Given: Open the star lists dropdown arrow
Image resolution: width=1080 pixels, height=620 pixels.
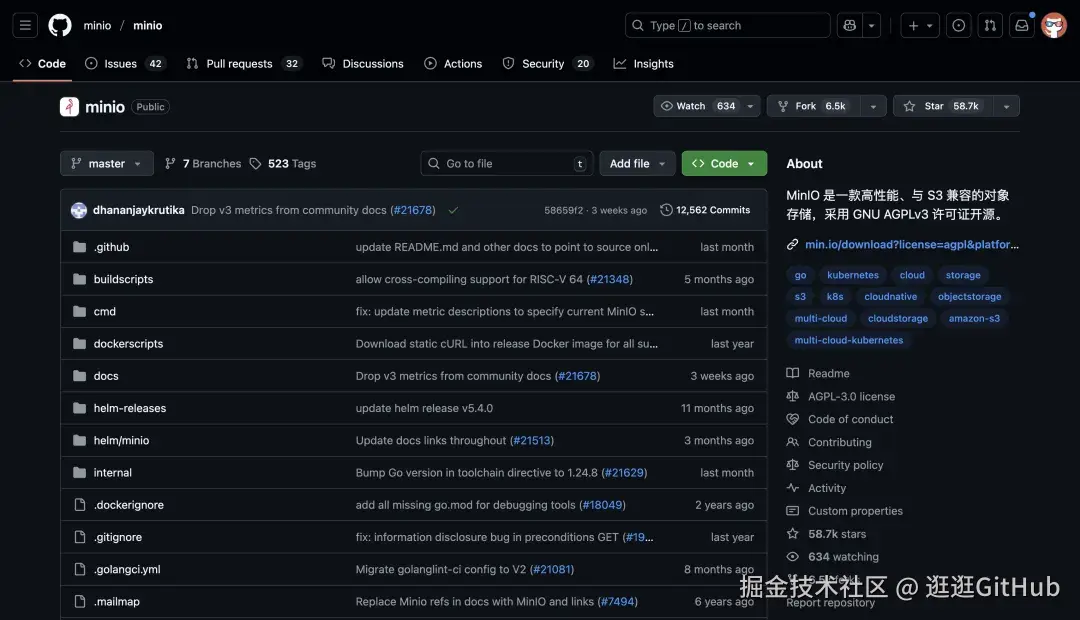Looking at the screenshot, I should coord(1006,106).
